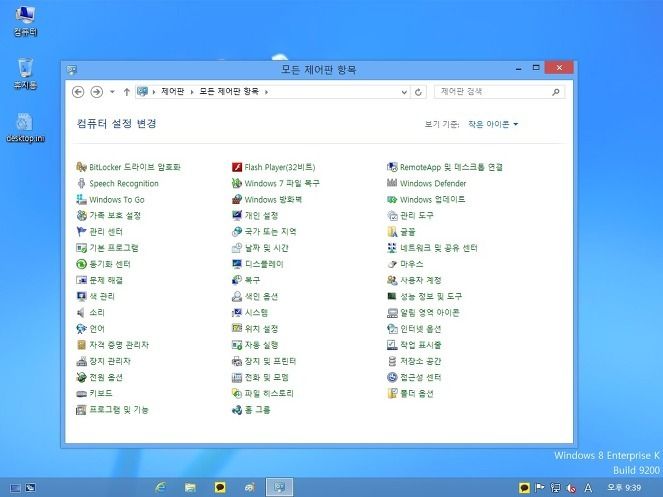Viewport: 663px width, 497px height.
Task: Click the 소리 speaker icon
Action: point(81,313)
